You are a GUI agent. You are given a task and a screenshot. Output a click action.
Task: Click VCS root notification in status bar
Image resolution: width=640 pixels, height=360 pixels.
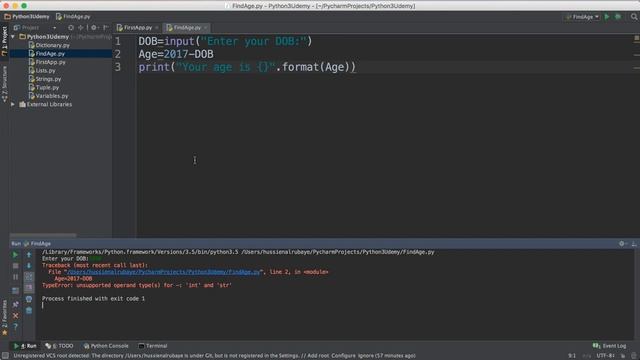[x=214, y=356]
